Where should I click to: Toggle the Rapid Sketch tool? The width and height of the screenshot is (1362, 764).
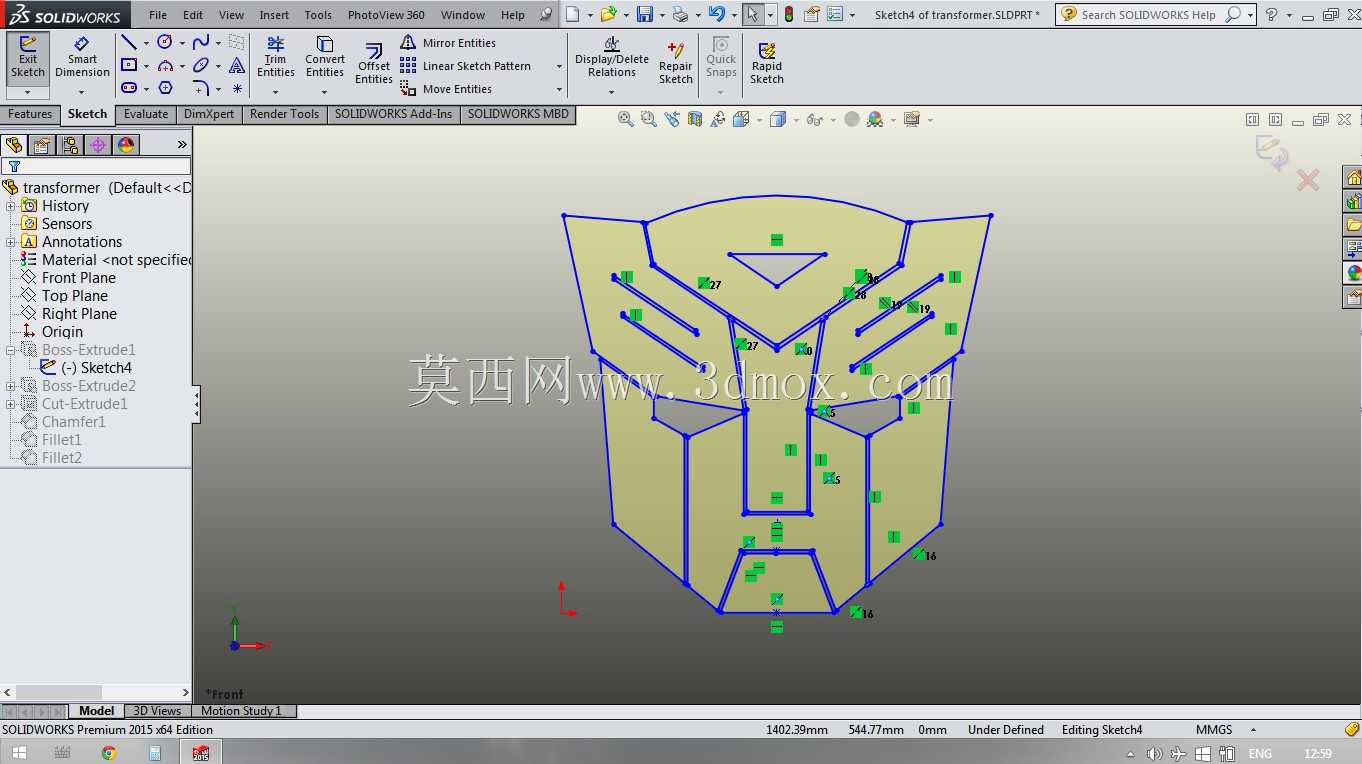click(767, 63)
